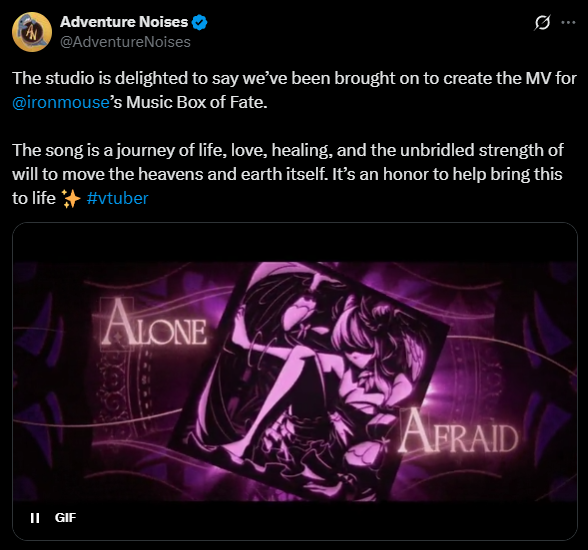Open the Adventure Noises display name

[x=124, y=22]
